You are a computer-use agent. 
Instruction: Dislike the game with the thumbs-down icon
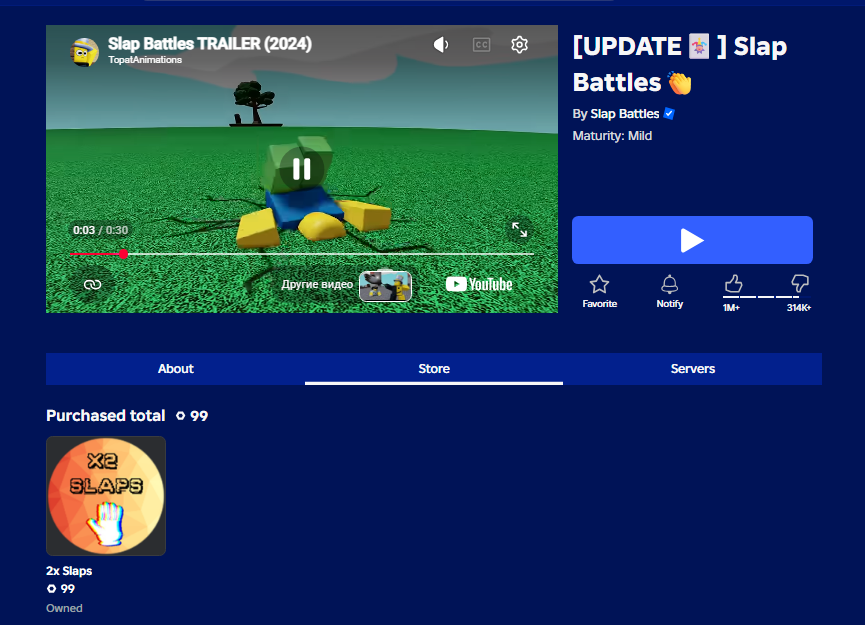click(799, 284)
